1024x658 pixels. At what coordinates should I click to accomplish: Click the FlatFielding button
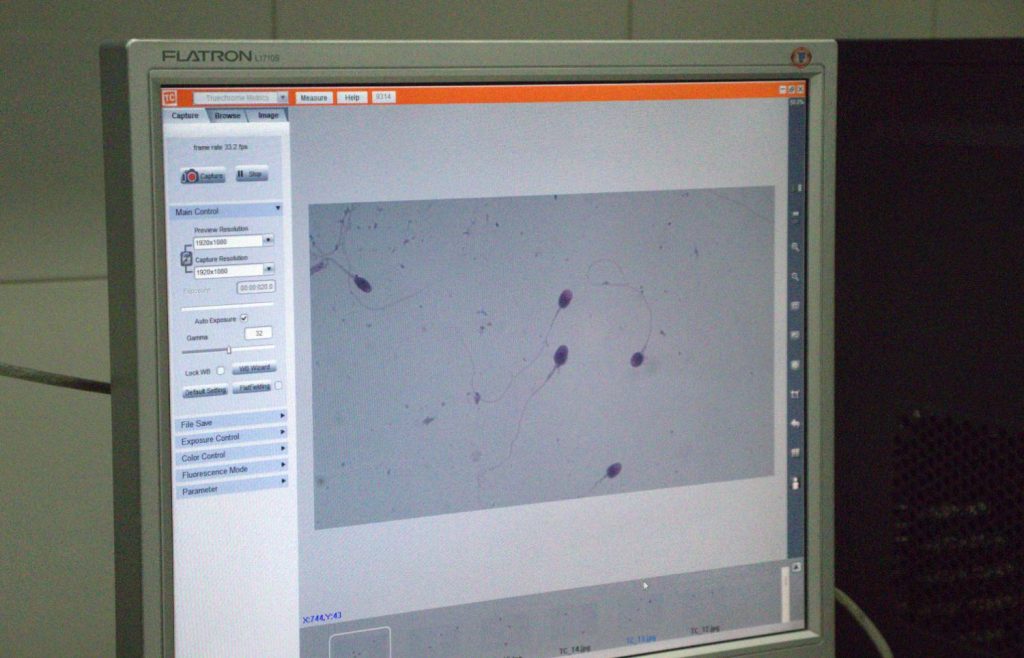click(x=254, y=387)
